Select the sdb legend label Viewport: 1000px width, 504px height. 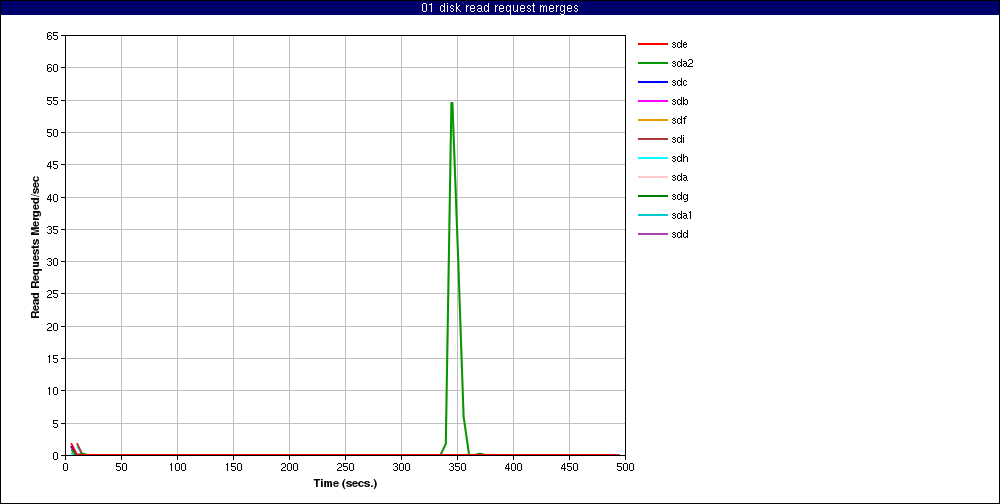679,101
